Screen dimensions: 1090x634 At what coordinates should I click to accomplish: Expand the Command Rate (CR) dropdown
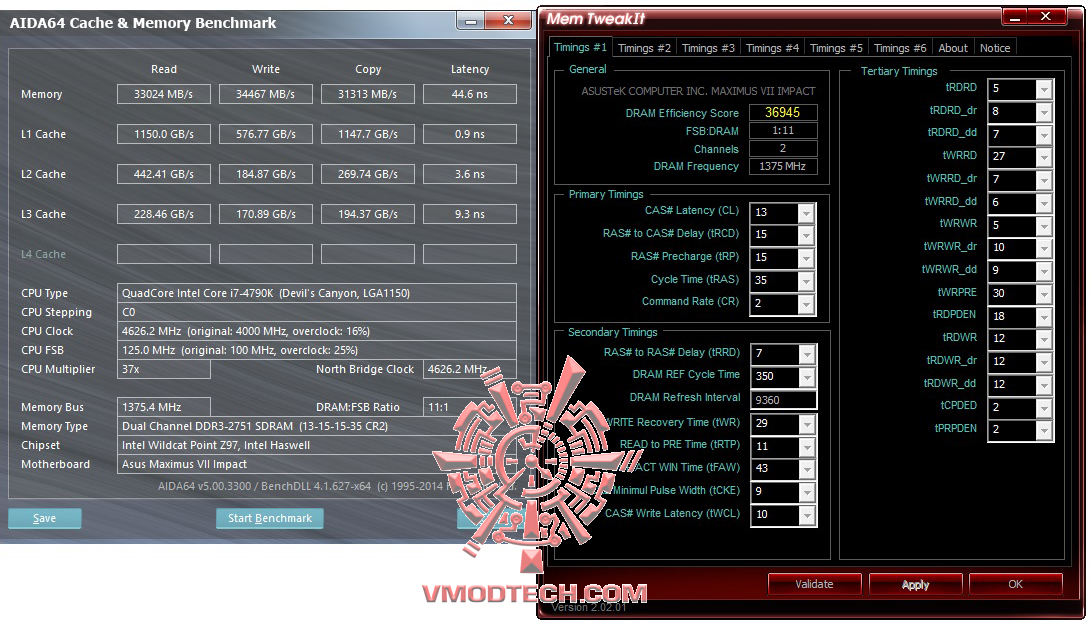pos(806,304)
